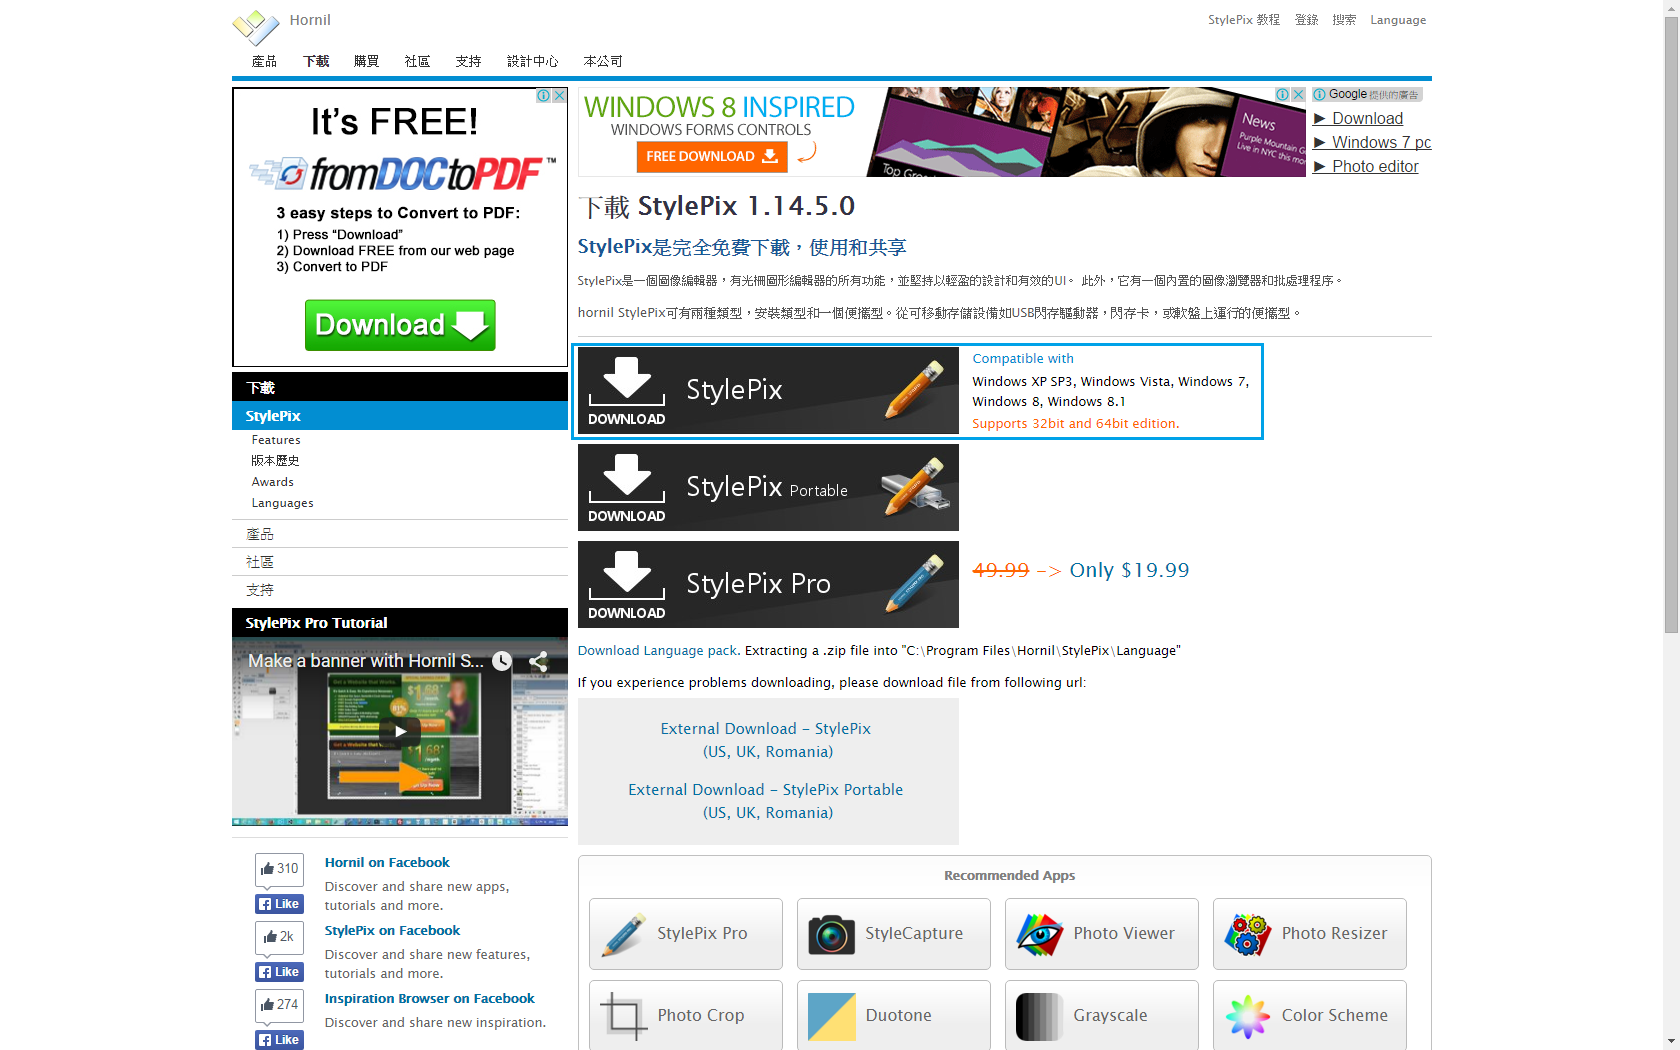The height and width of the screenshot is (1050, 1680).
Task: Click the StylePix pencil download banner
Action: pos(768,391)
